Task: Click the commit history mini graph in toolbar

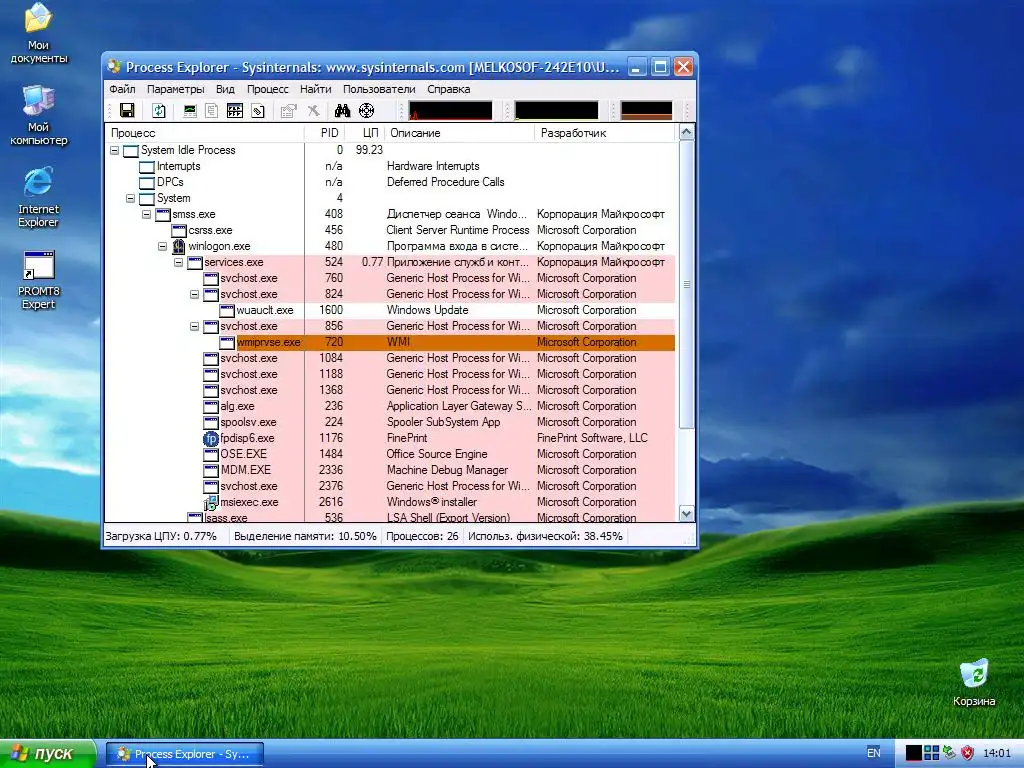Action: point(556,110)
